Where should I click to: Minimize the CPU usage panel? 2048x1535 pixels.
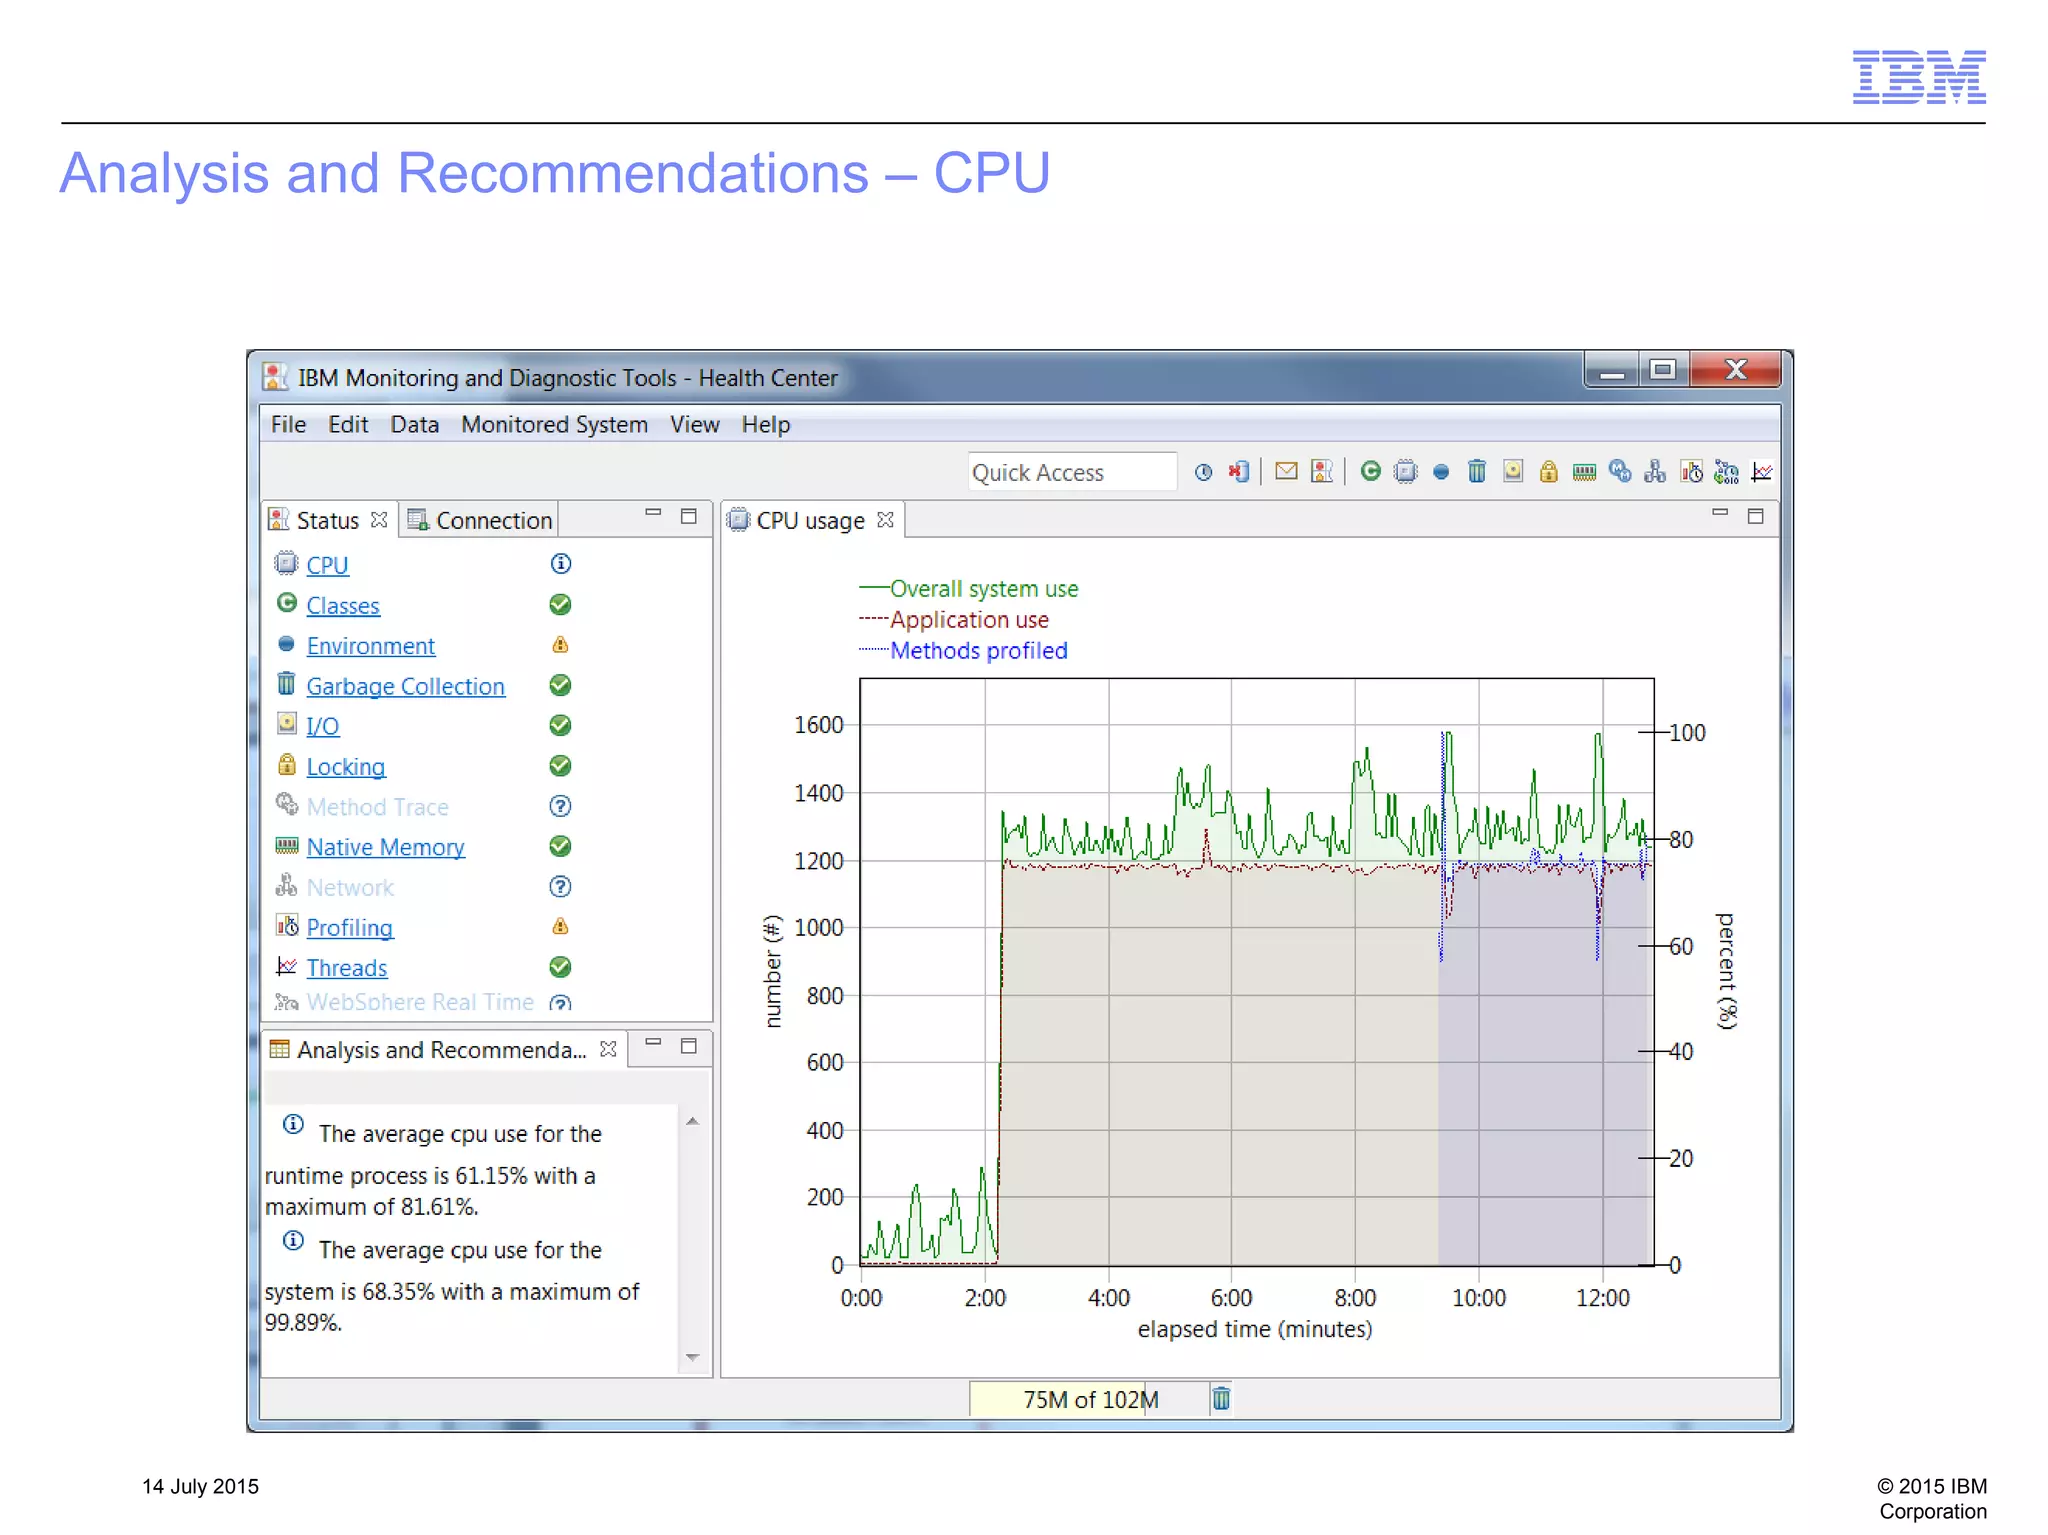coord(1720,514)
